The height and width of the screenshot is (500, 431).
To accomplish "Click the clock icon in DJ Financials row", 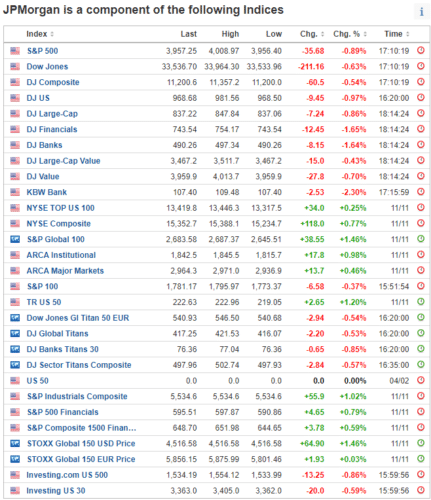I will point(421,129).
